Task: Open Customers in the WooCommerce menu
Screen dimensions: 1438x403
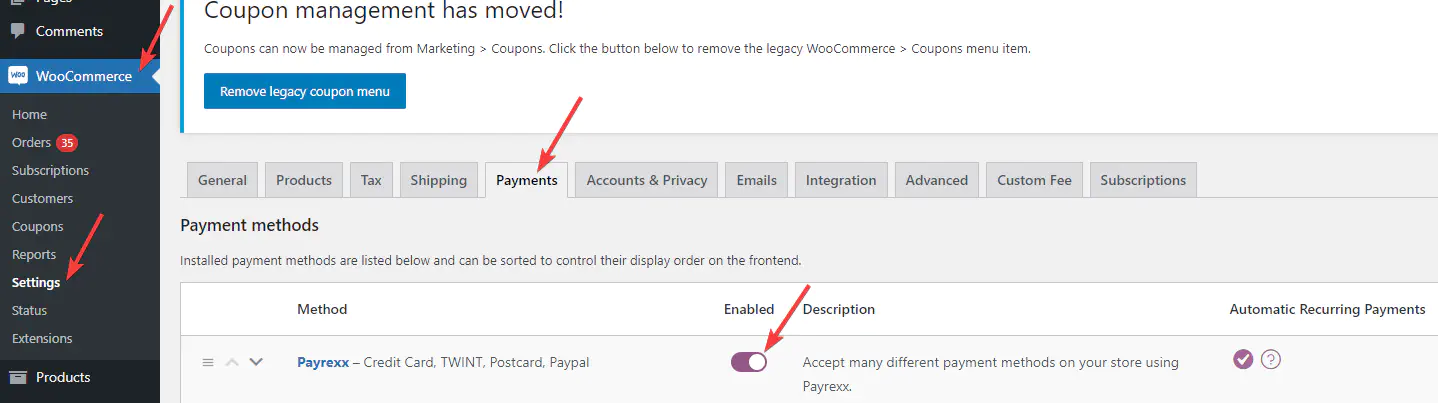Action: pos(42,198)
